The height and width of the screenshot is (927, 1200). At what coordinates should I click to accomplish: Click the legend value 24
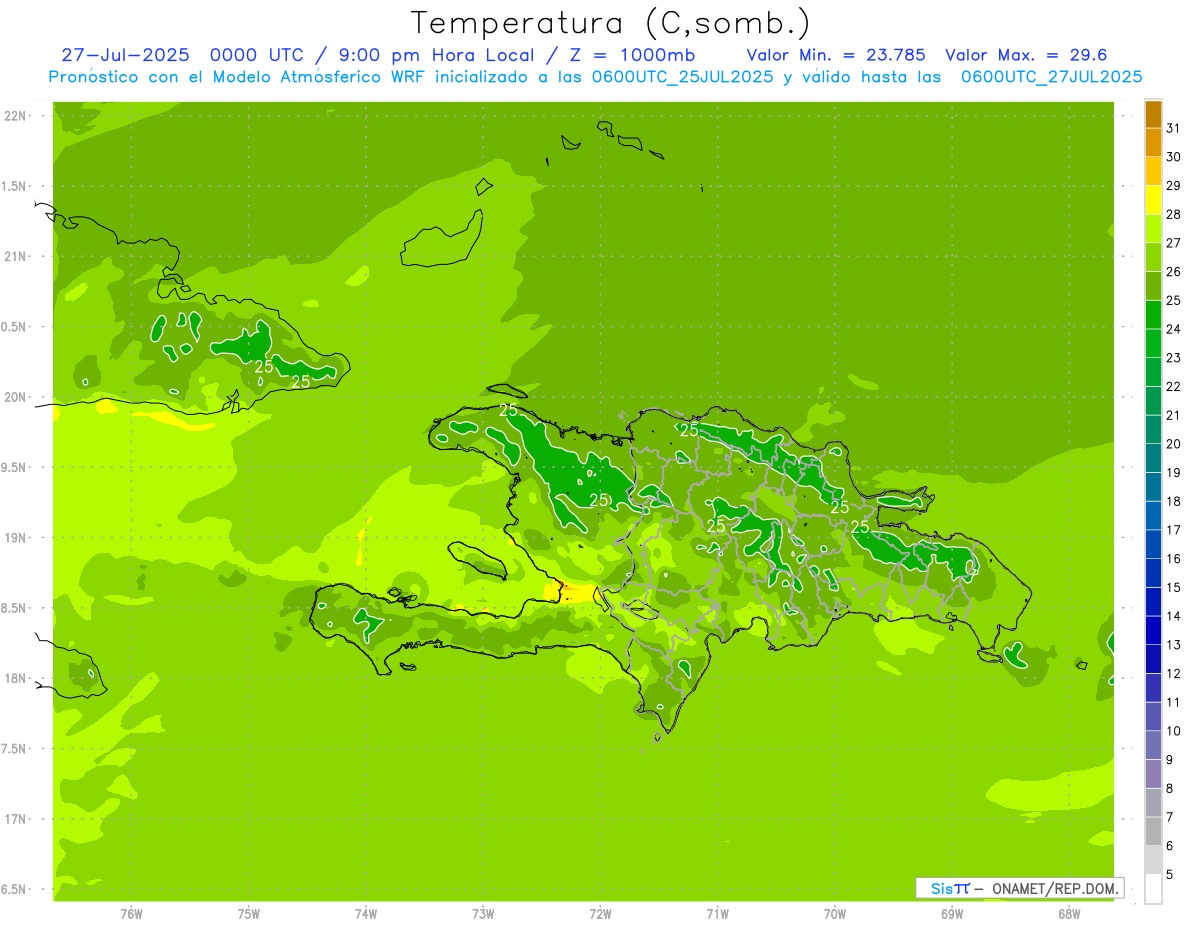pos(1174,329)
